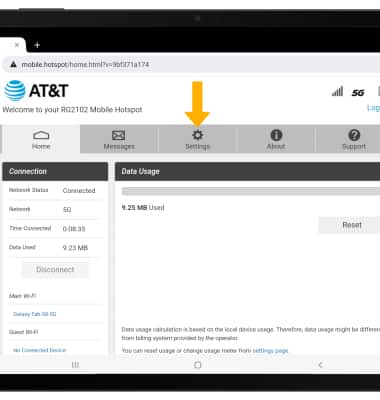
Task: Click the AT&T globe logo
Action: click(15, 91)
